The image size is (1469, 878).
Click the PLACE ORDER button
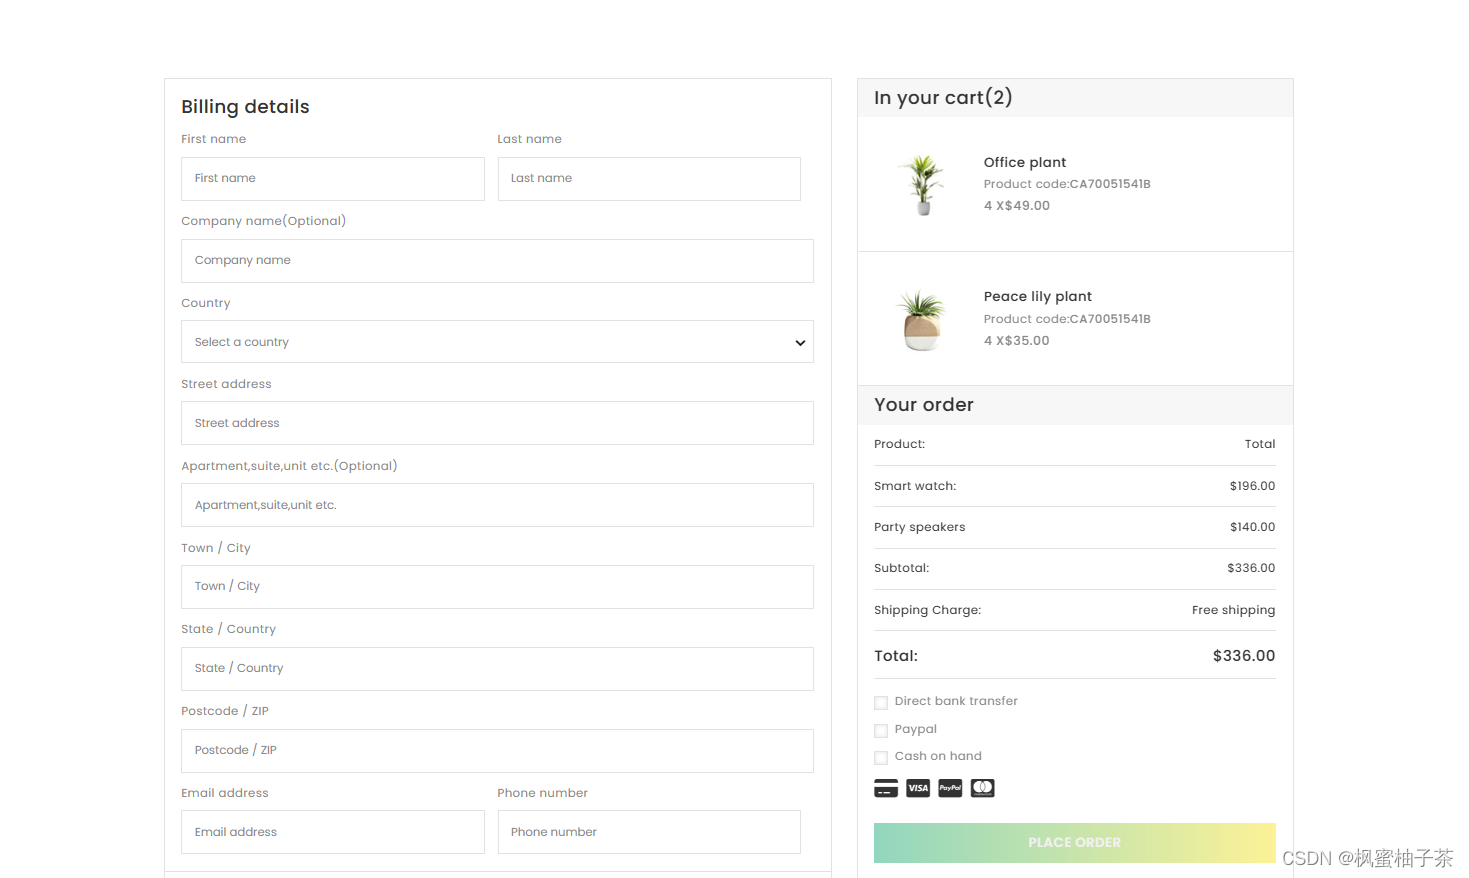[1075, 843]
